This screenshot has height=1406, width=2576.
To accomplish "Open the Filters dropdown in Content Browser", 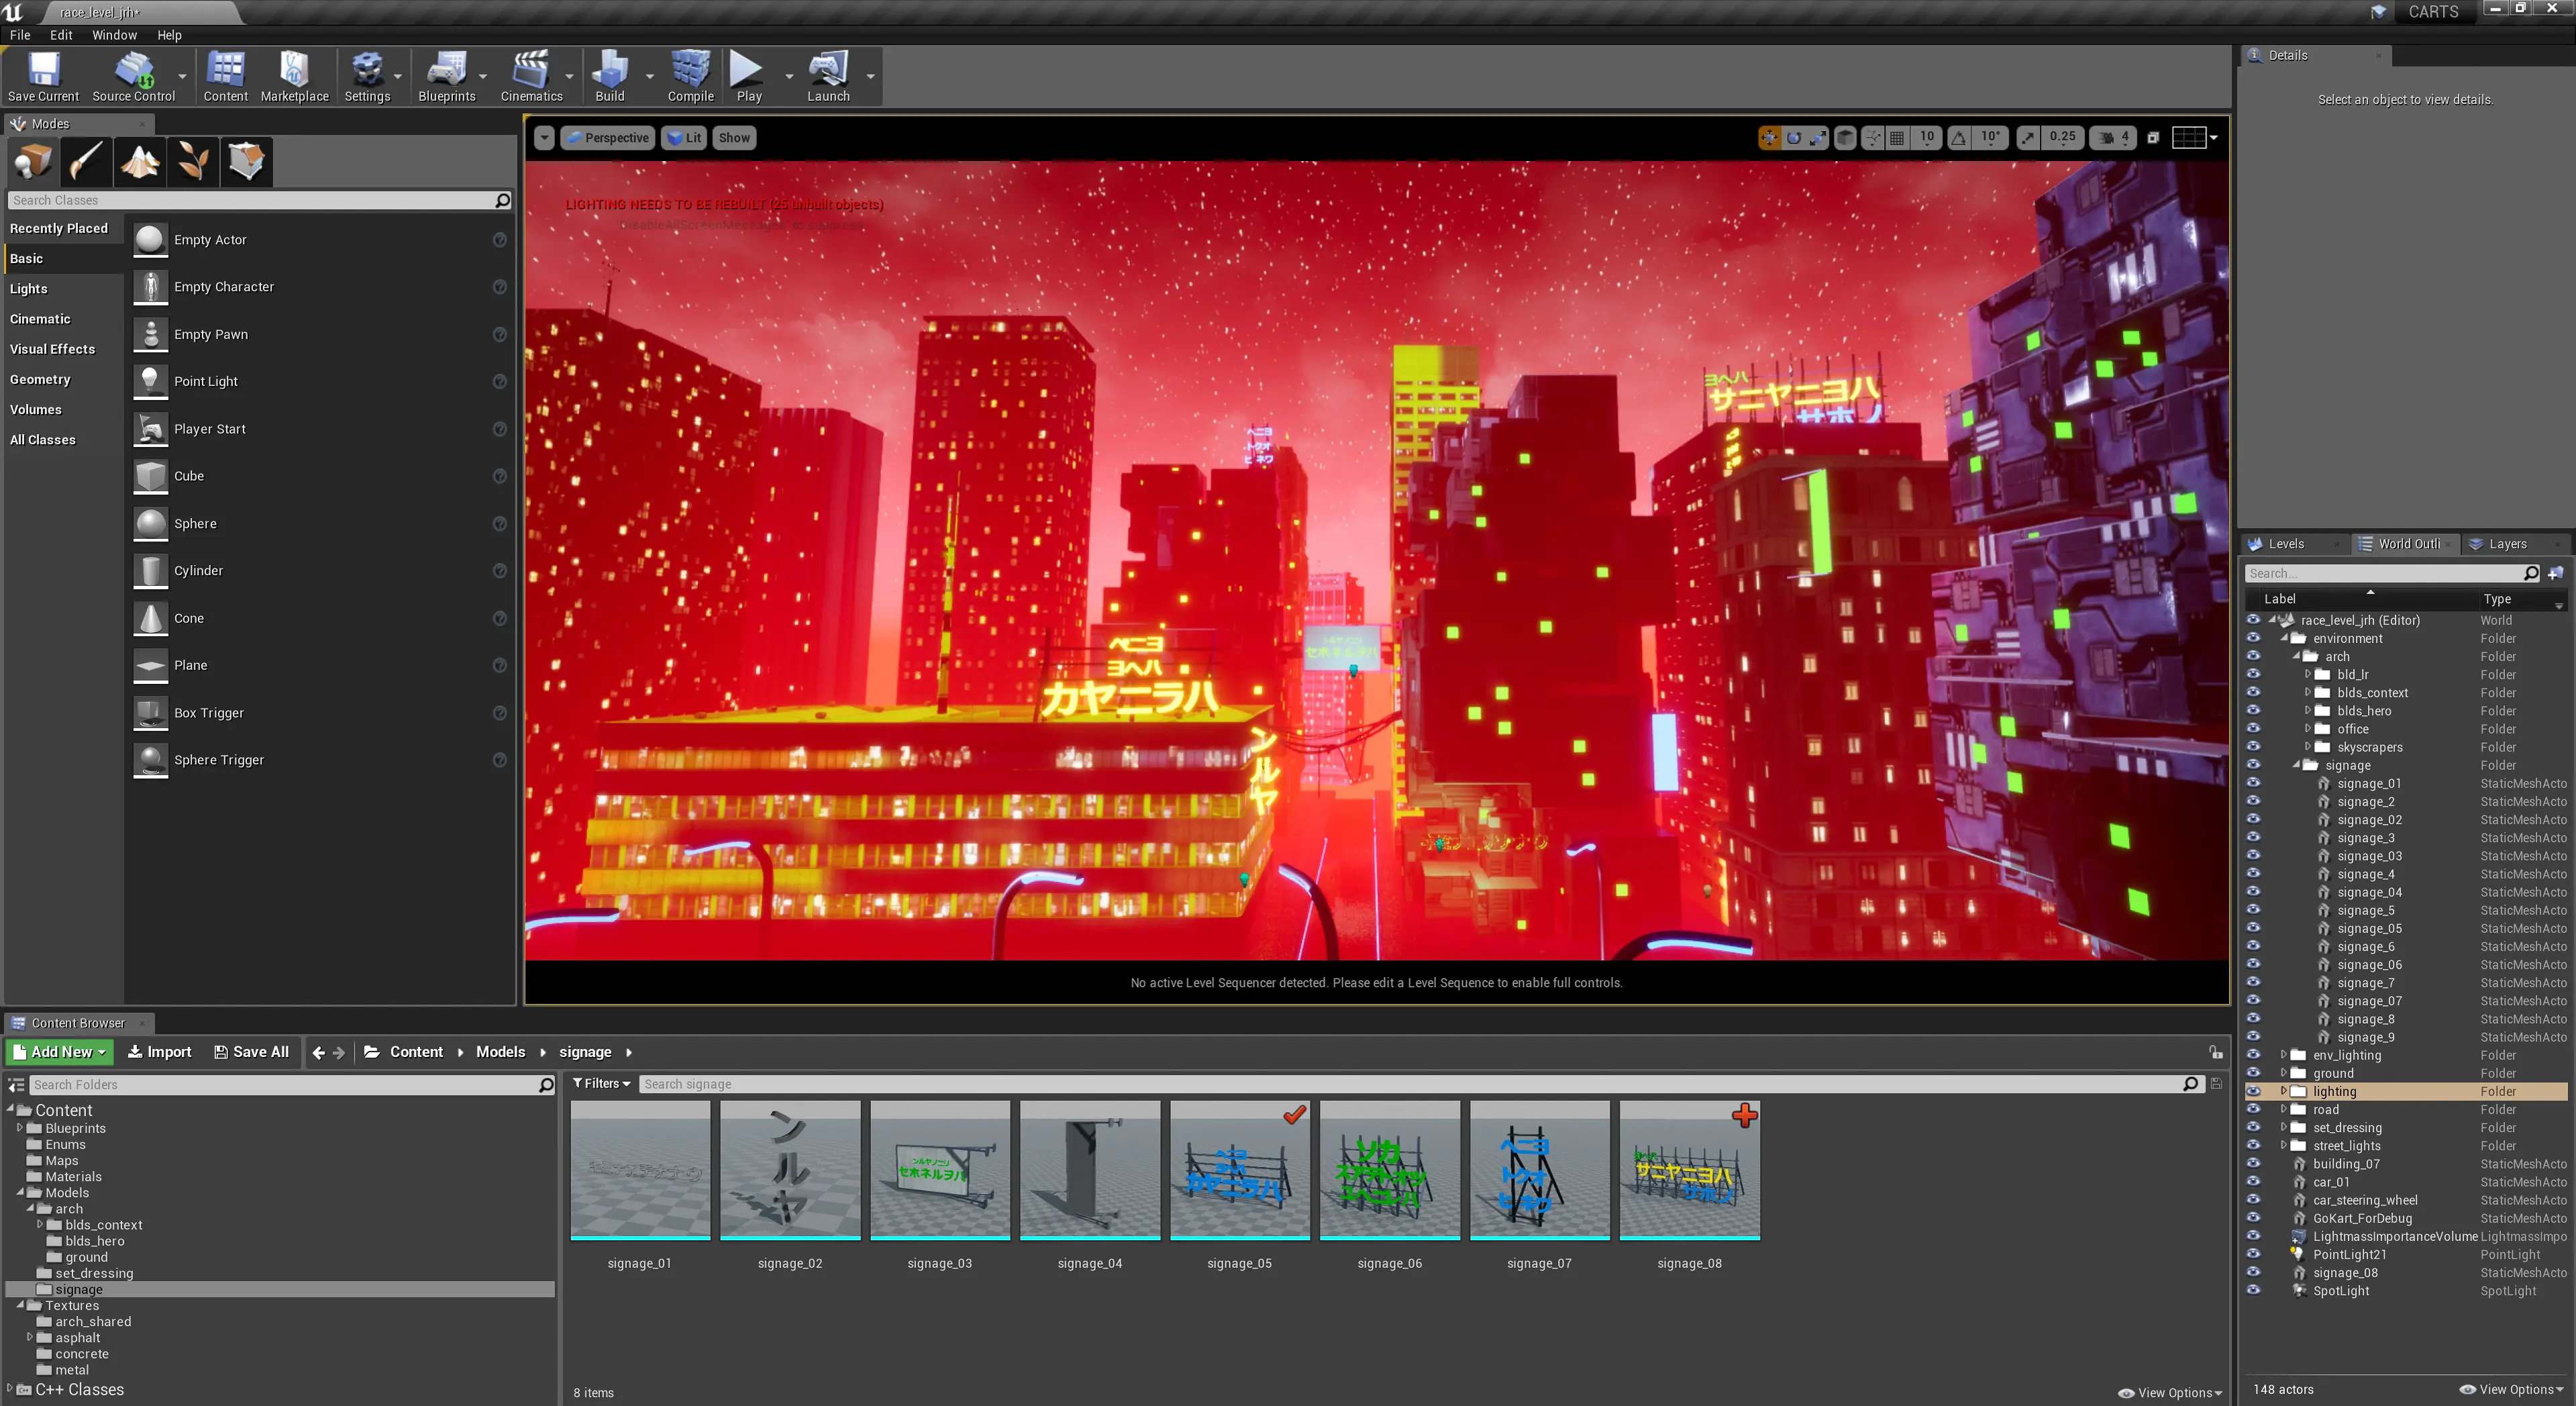I will 601,1084.
